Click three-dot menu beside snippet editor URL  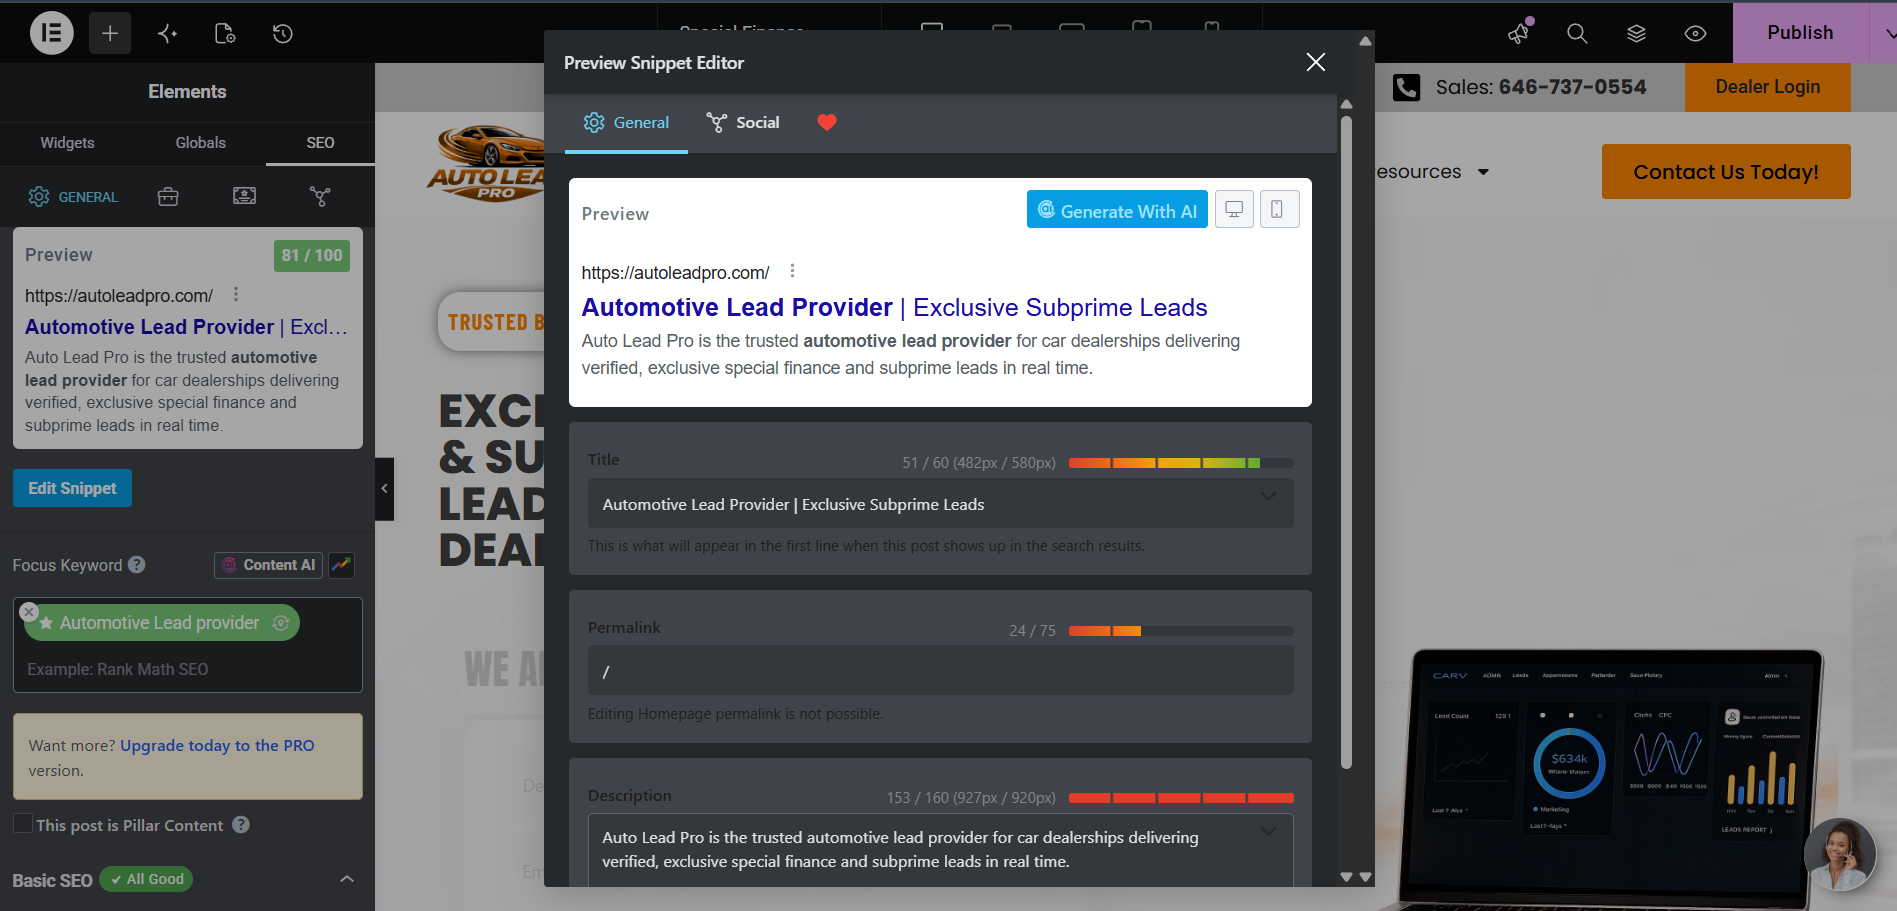pyautogui.click(x=792, y=271)
